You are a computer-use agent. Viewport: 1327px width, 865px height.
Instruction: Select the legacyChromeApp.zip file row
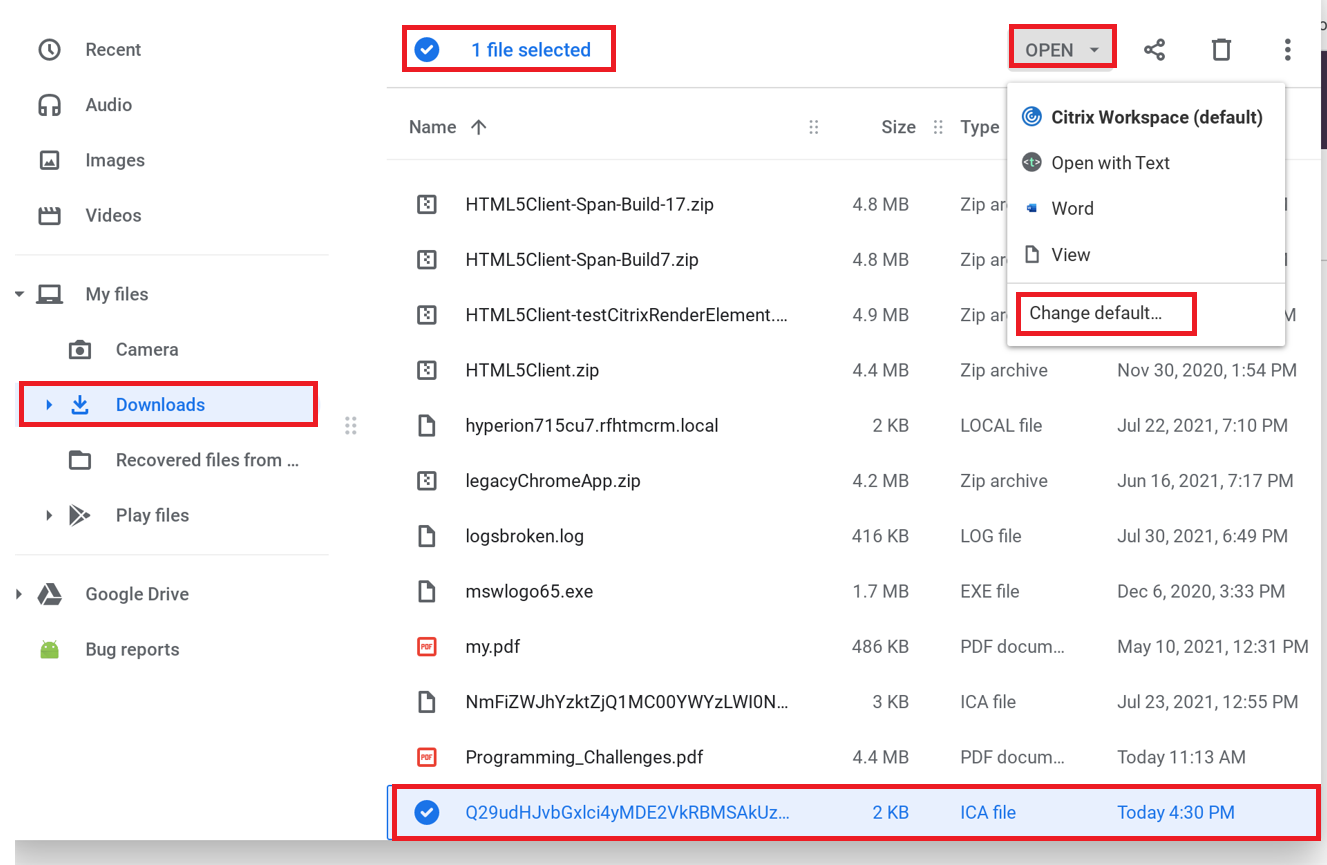coord(553,481)
